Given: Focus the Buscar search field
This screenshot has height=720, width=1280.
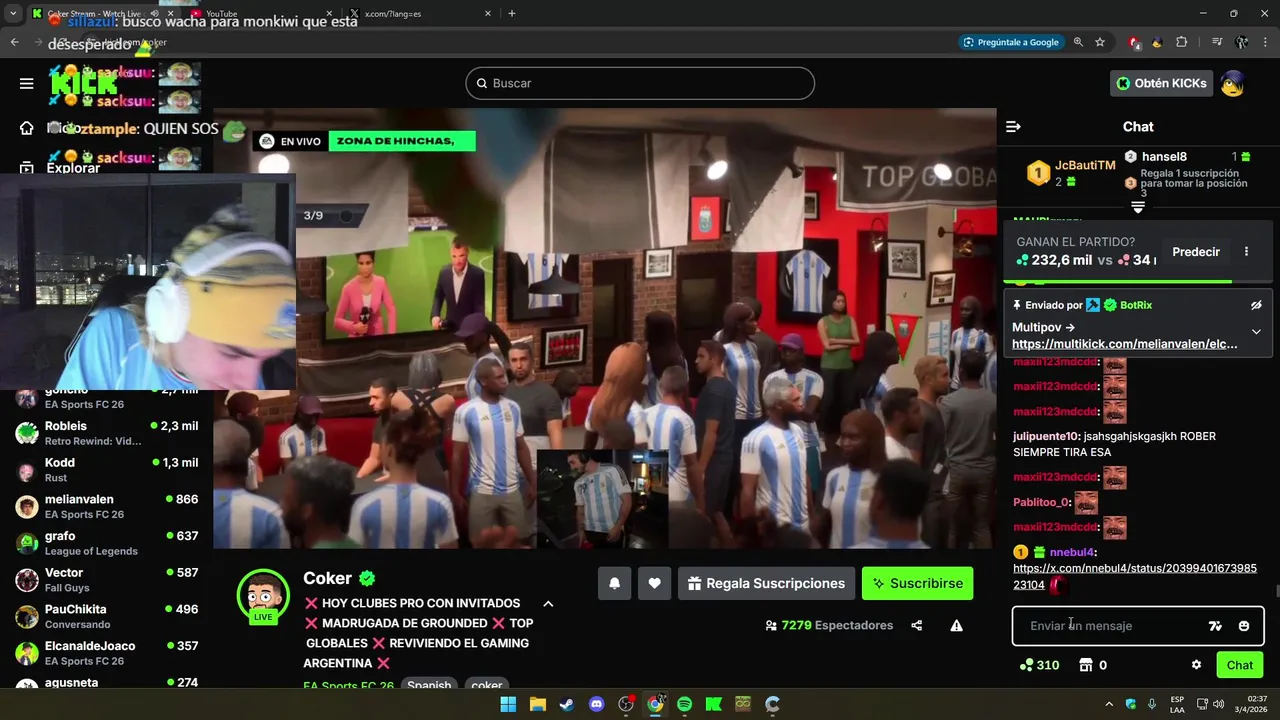Looking at the screenshot, I should pos(640,83).
